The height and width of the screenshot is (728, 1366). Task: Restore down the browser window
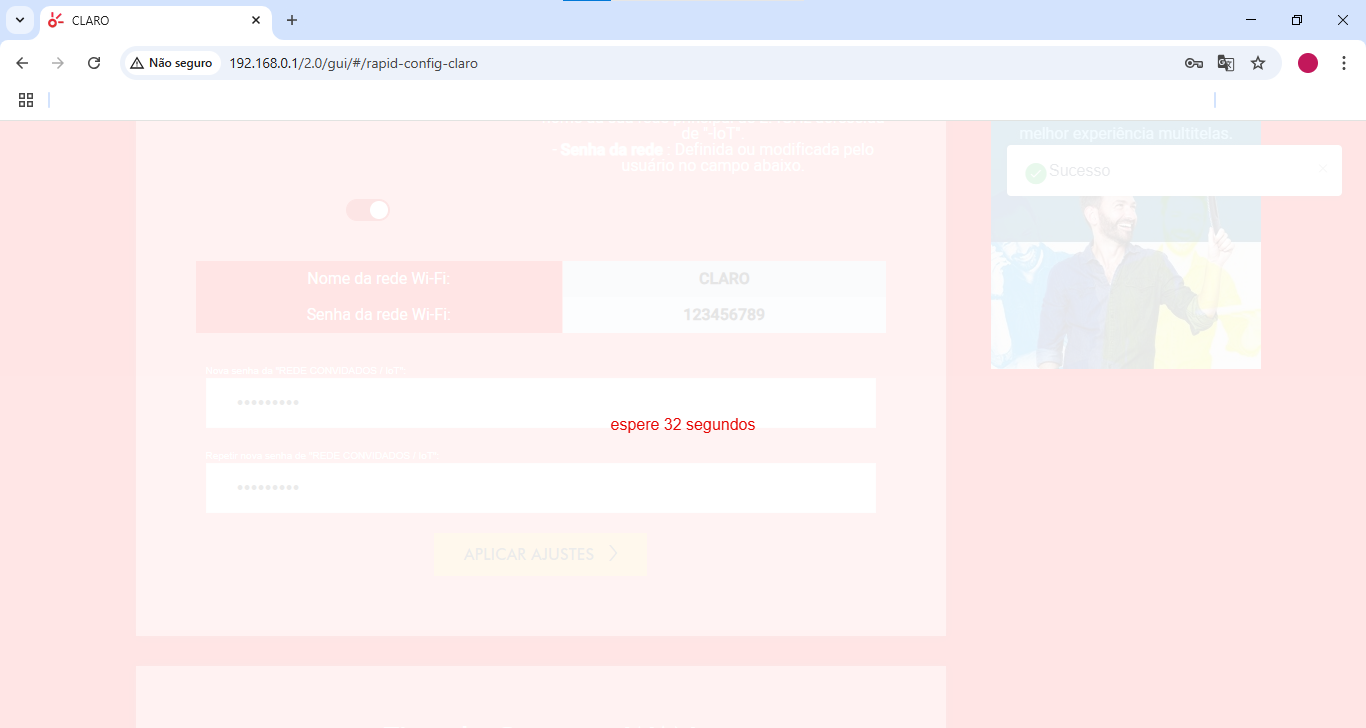1297,20
